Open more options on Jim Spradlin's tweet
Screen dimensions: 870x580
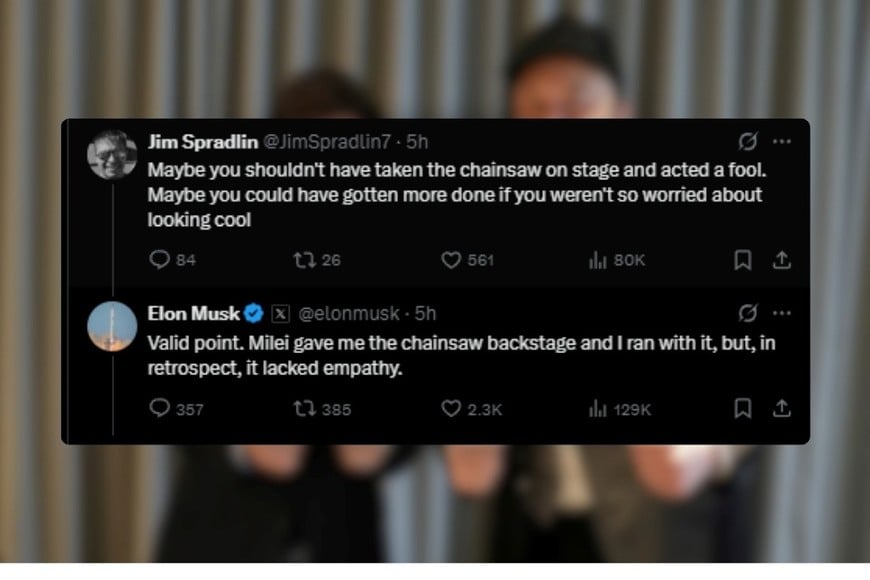(x=782, y=142)
